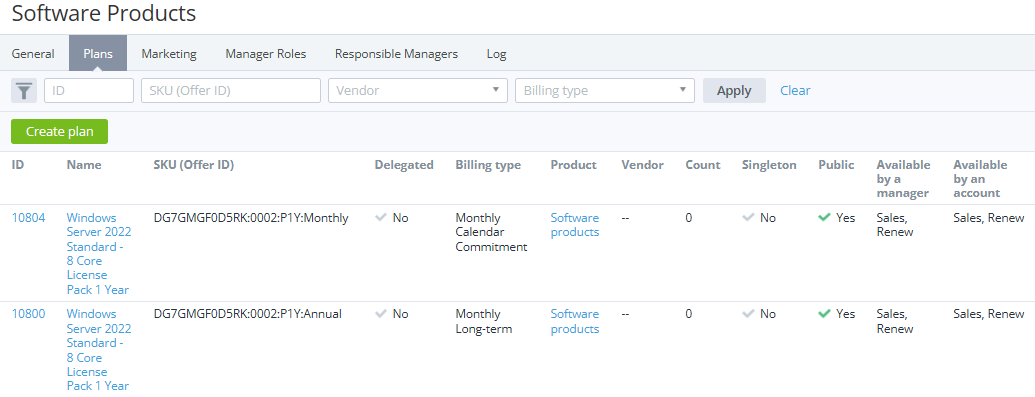Open Software products link in row 10800
Viewport: 1035px width, 397px height.
575,321
